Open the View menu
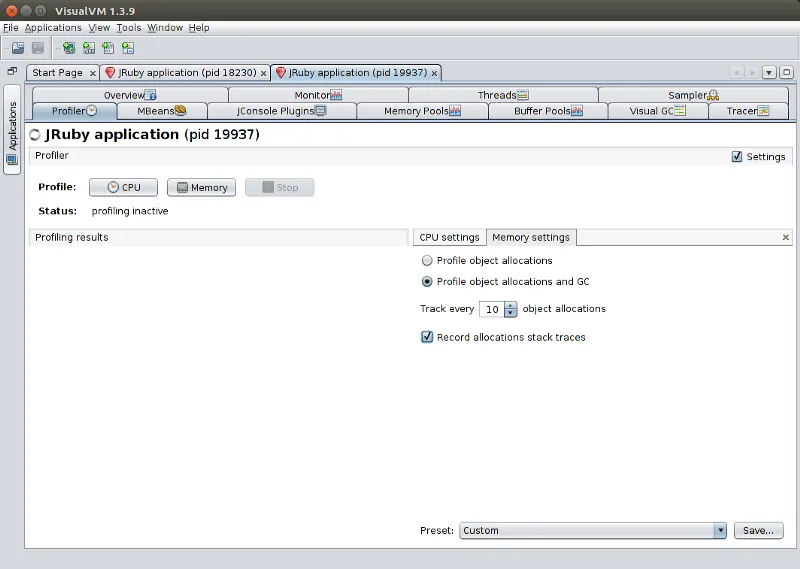The image size is (800, 569). [x=99, y=28]
